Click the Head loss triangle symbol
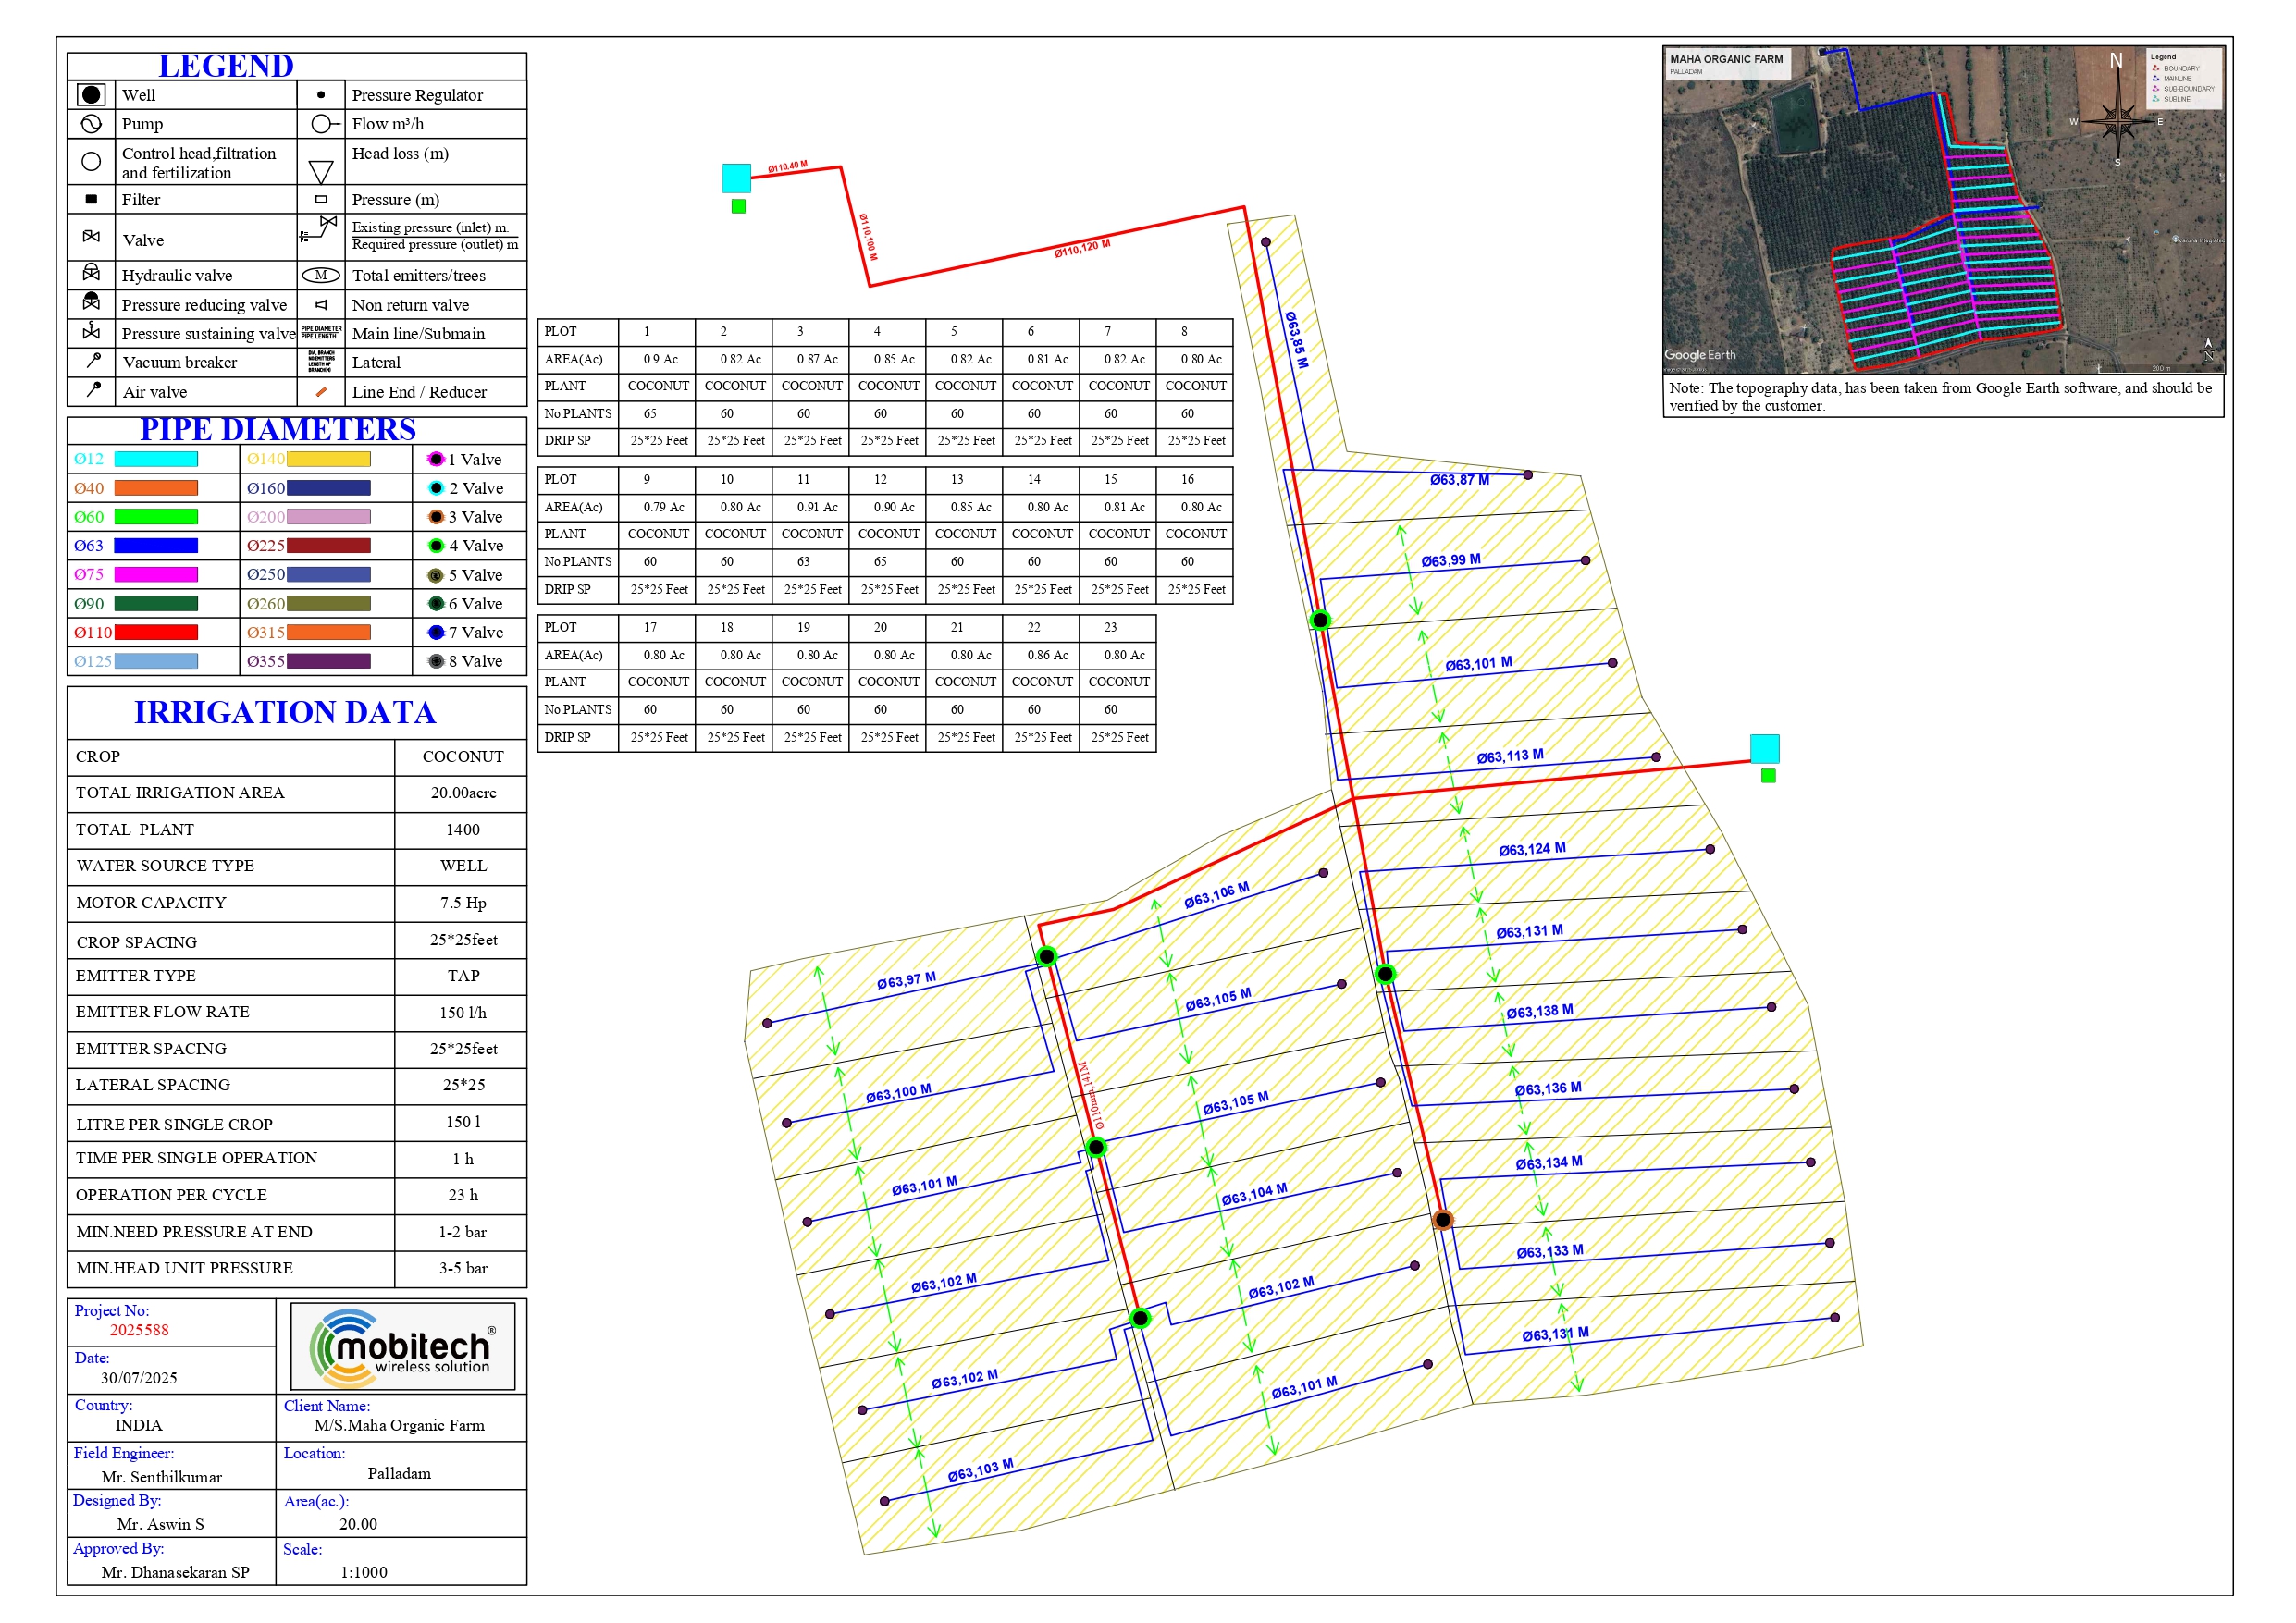The height and width of the screenshot is (1623, 2296). click(321, 172)
